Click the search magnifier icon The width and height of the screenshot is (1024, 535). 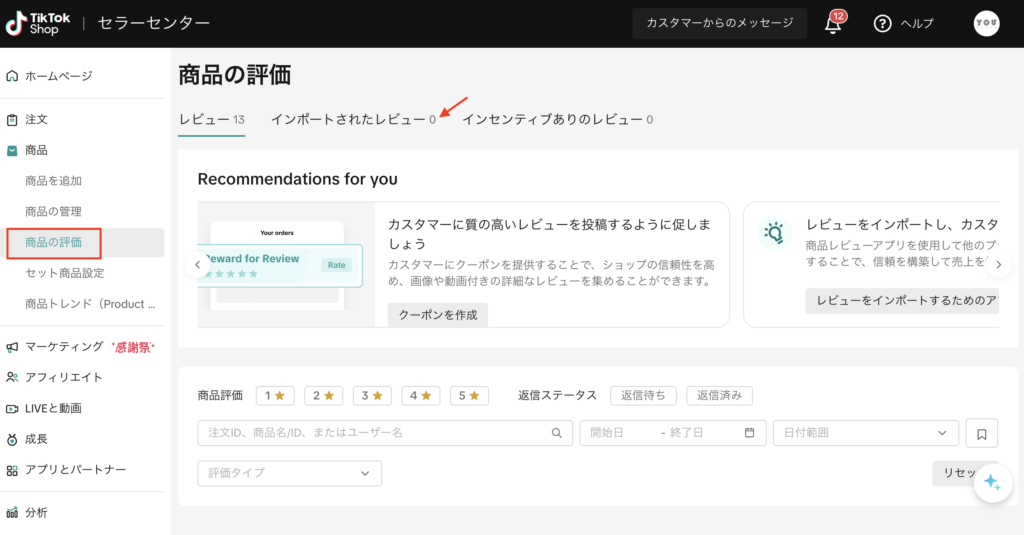click(557, 433)
